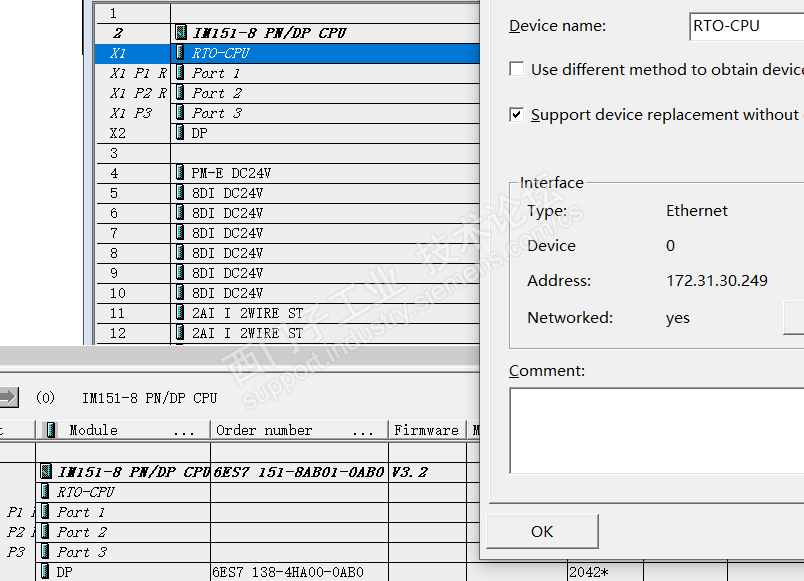Click the 8DI DC24V icon in slot 7

pos(180,233)
